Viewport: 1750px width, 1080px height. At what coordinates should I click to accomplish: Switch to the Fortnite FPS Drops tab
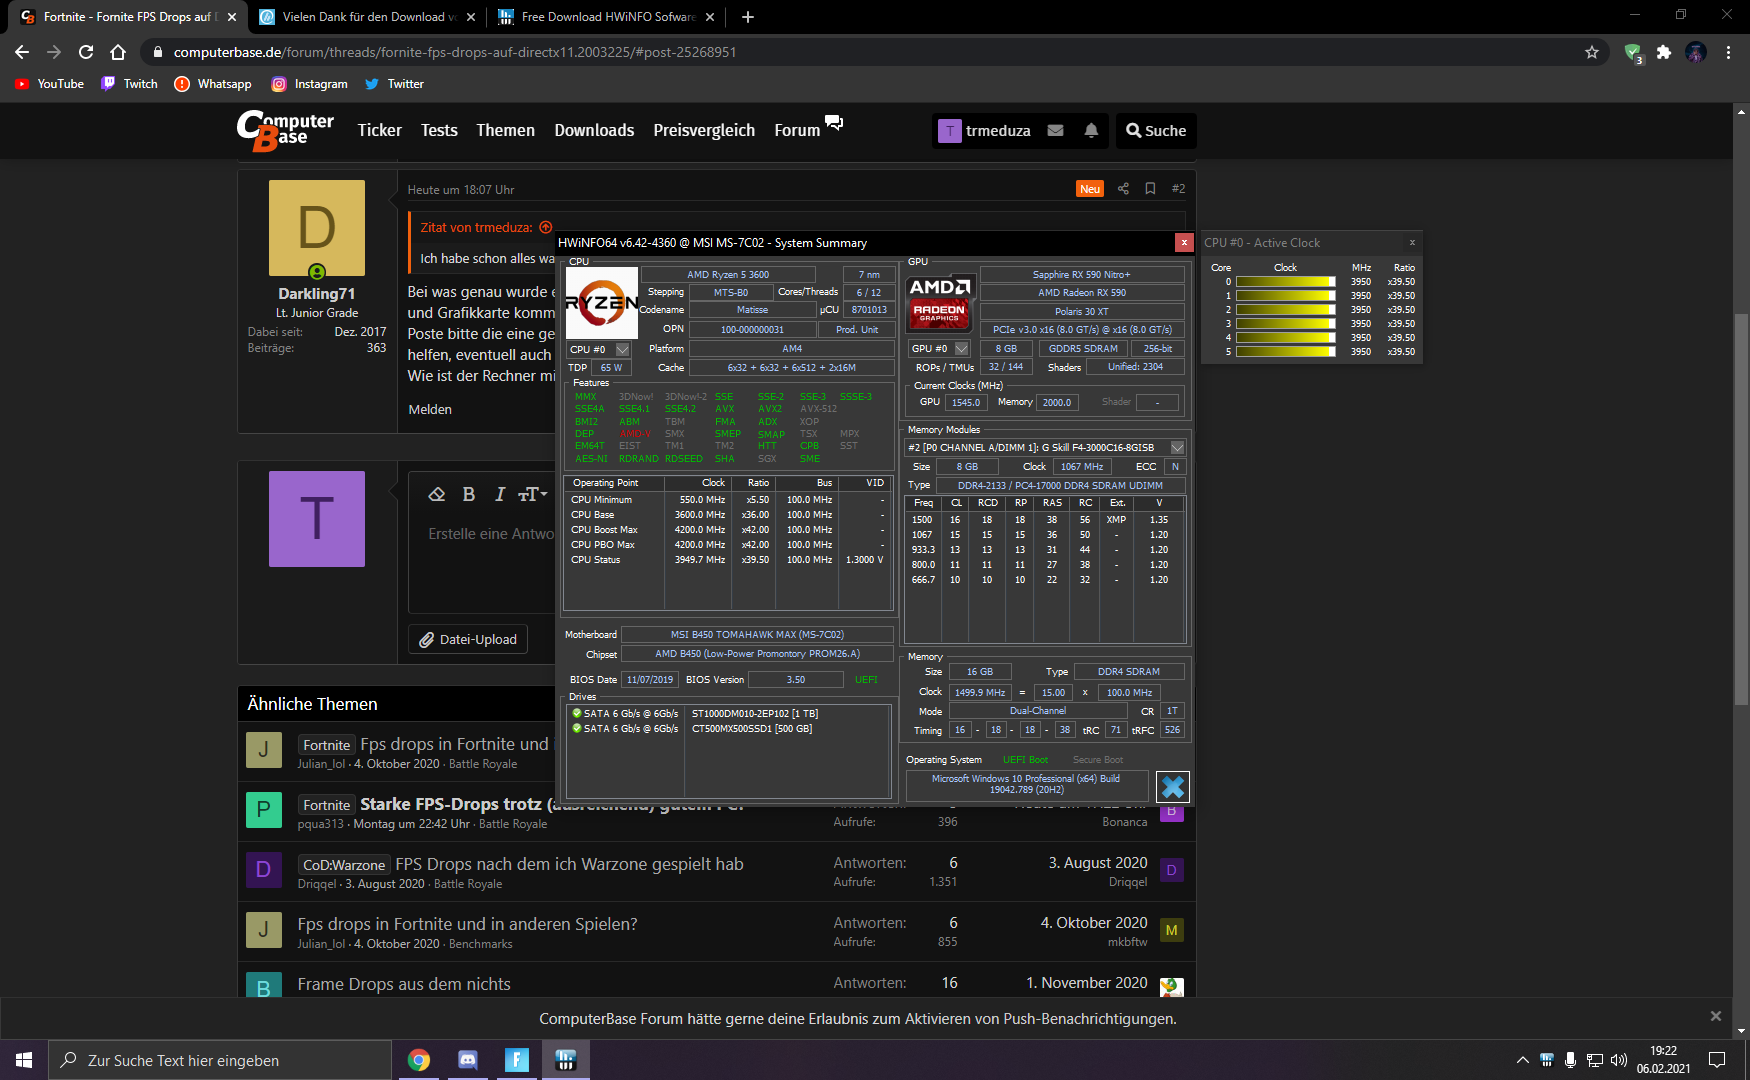point(128,17)
